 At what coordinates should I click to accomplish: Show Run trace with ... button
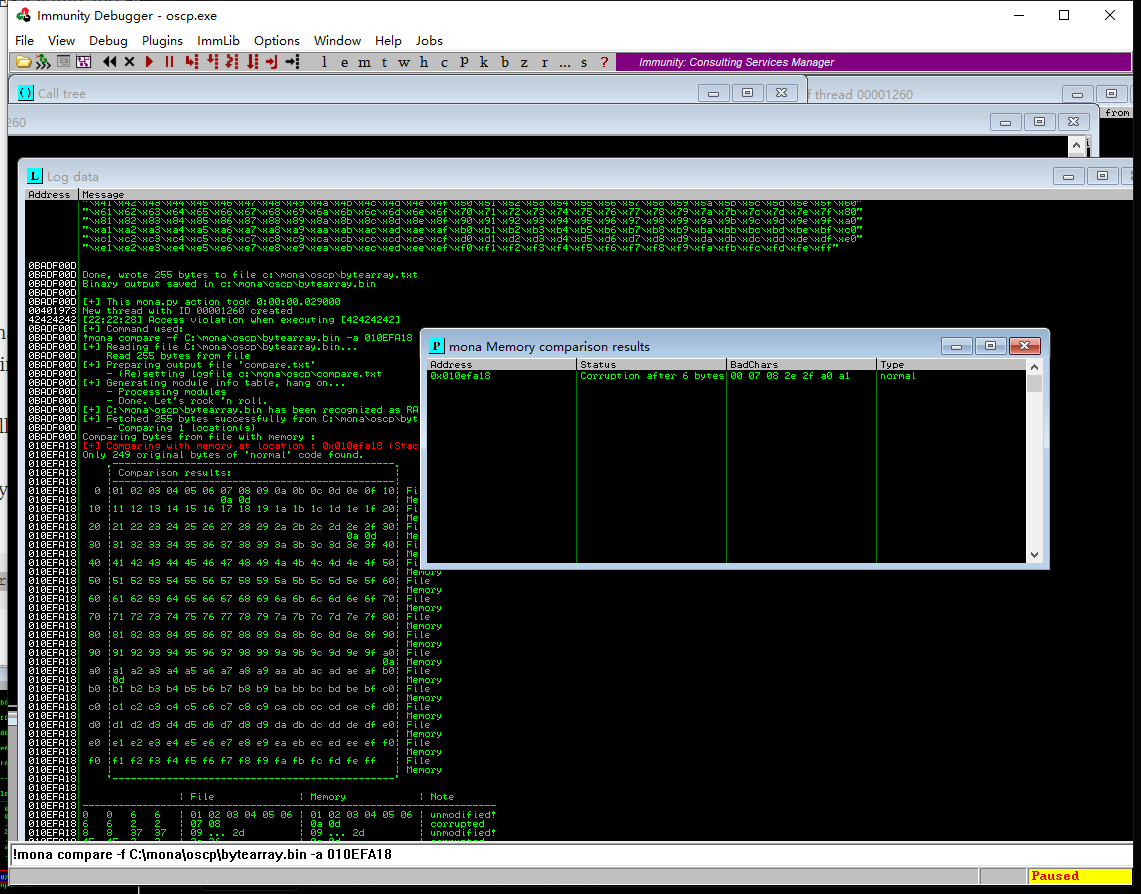[565, 62]
